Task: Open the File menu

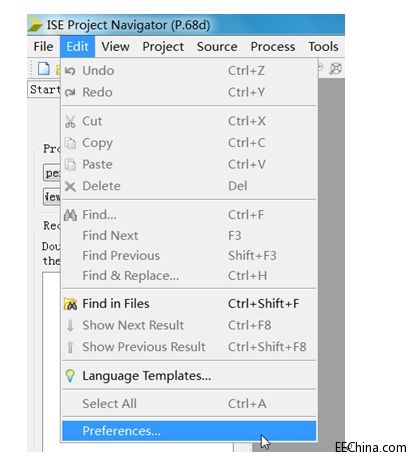Action: [43, 47]
